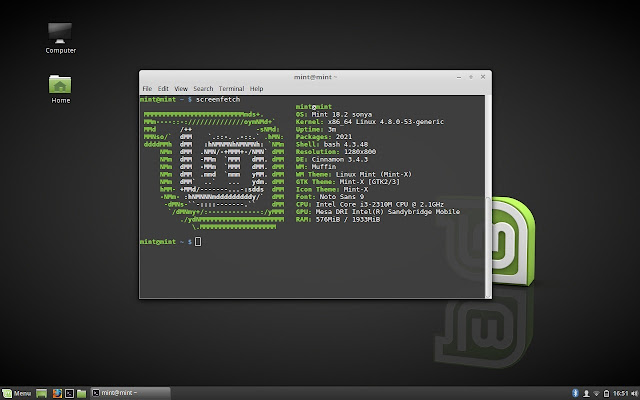Open the 16:51 clock calendar
Image resolution: width=640 pixels, height=400 pixels.
620,393
